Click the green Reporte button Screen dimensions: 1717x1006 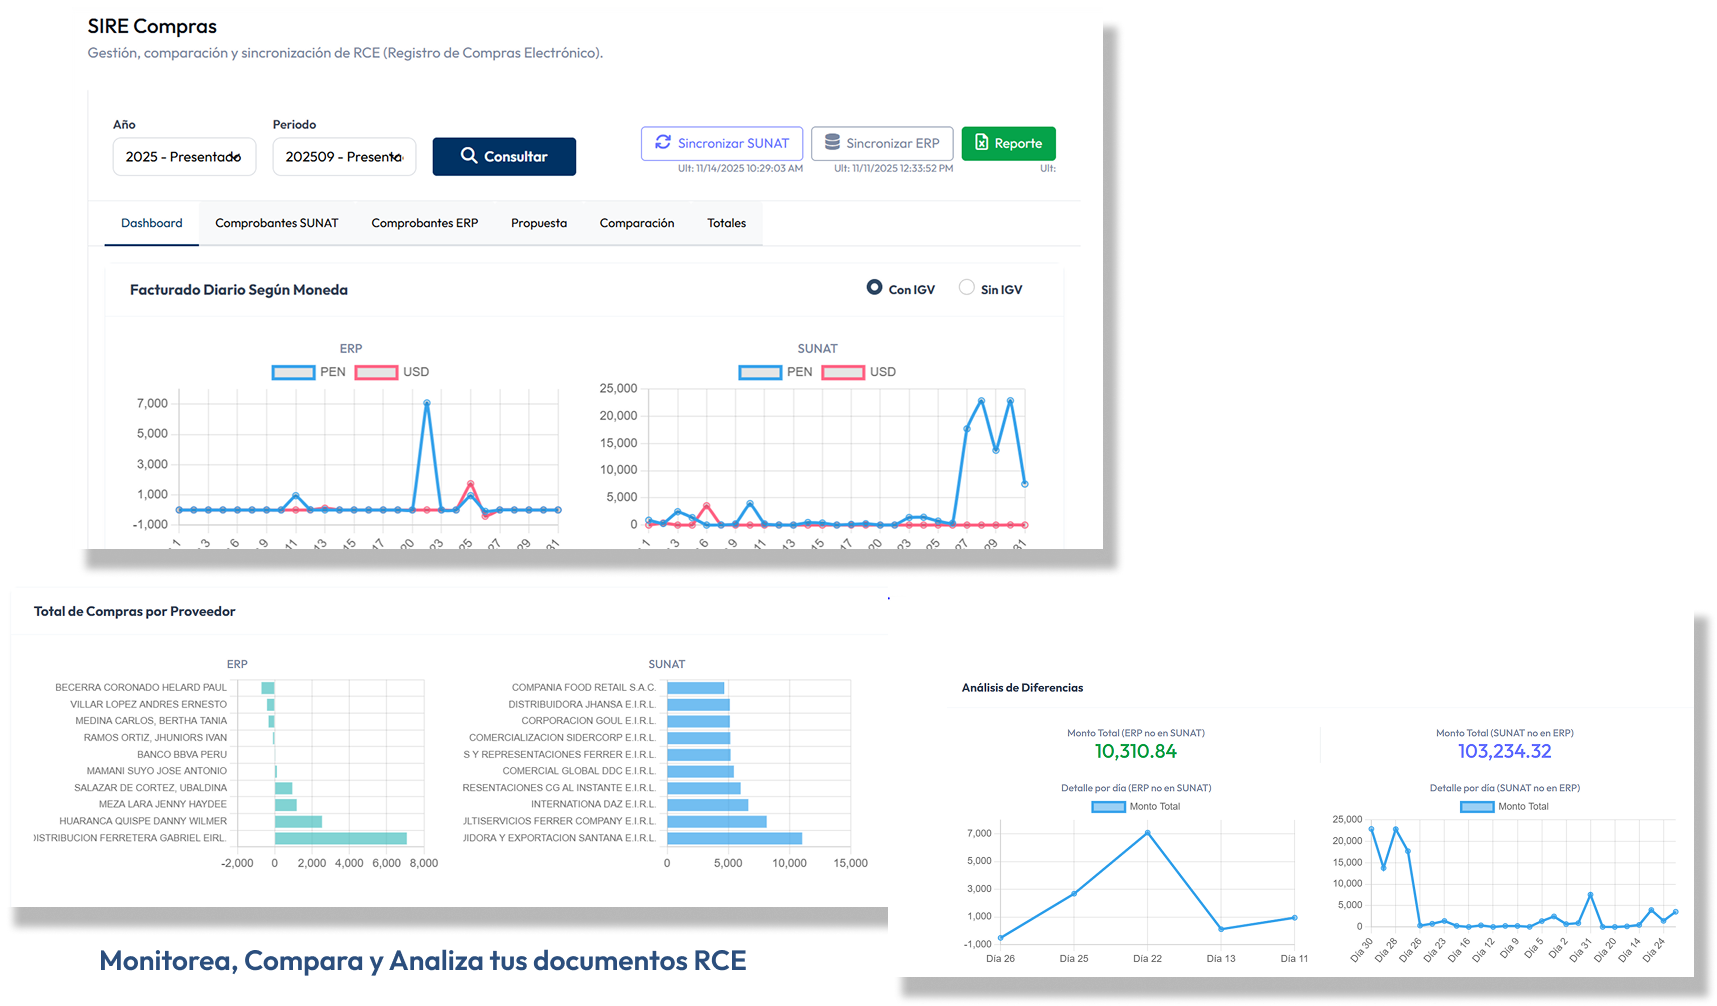[x=1008, y=143]
